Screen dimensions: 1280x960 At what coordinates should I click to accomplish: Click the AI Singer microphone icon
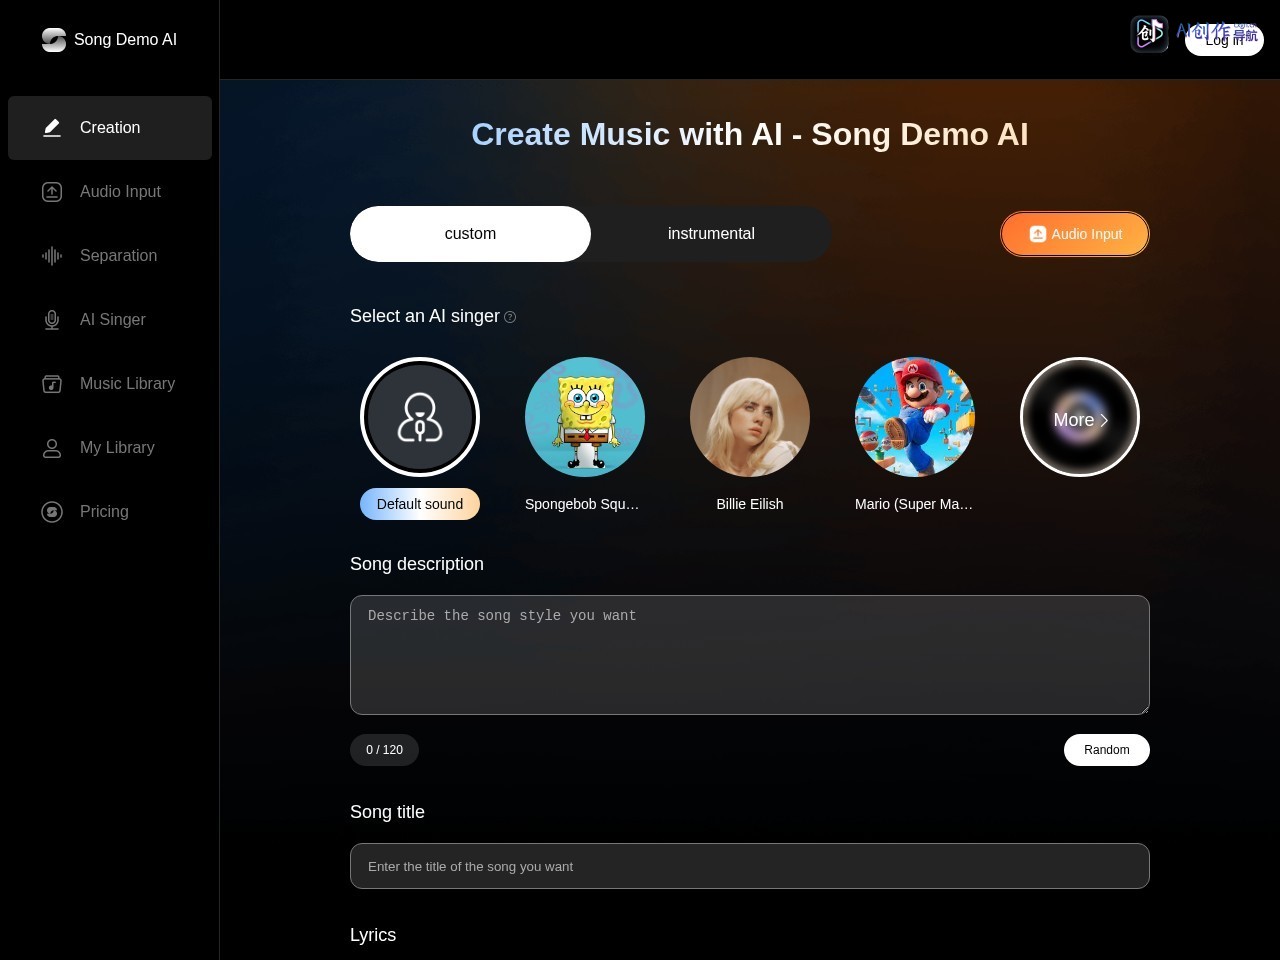tap(52, 320)
